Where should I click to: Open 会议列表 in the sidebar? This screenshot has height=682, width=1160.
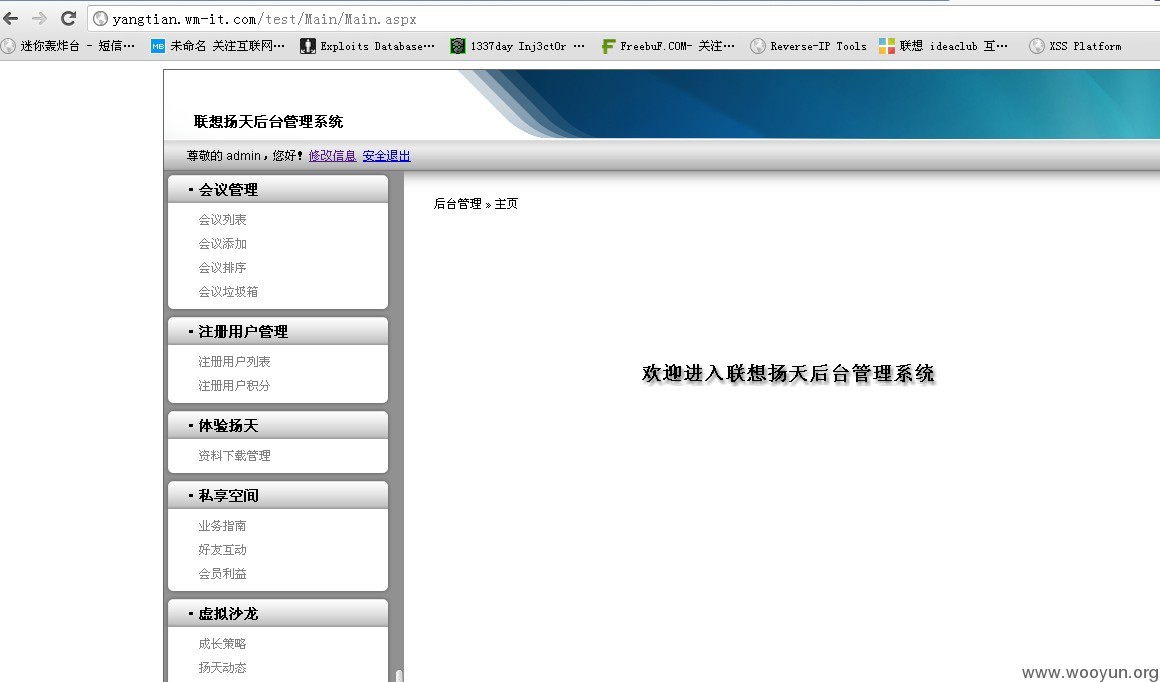tap(222, 220)
